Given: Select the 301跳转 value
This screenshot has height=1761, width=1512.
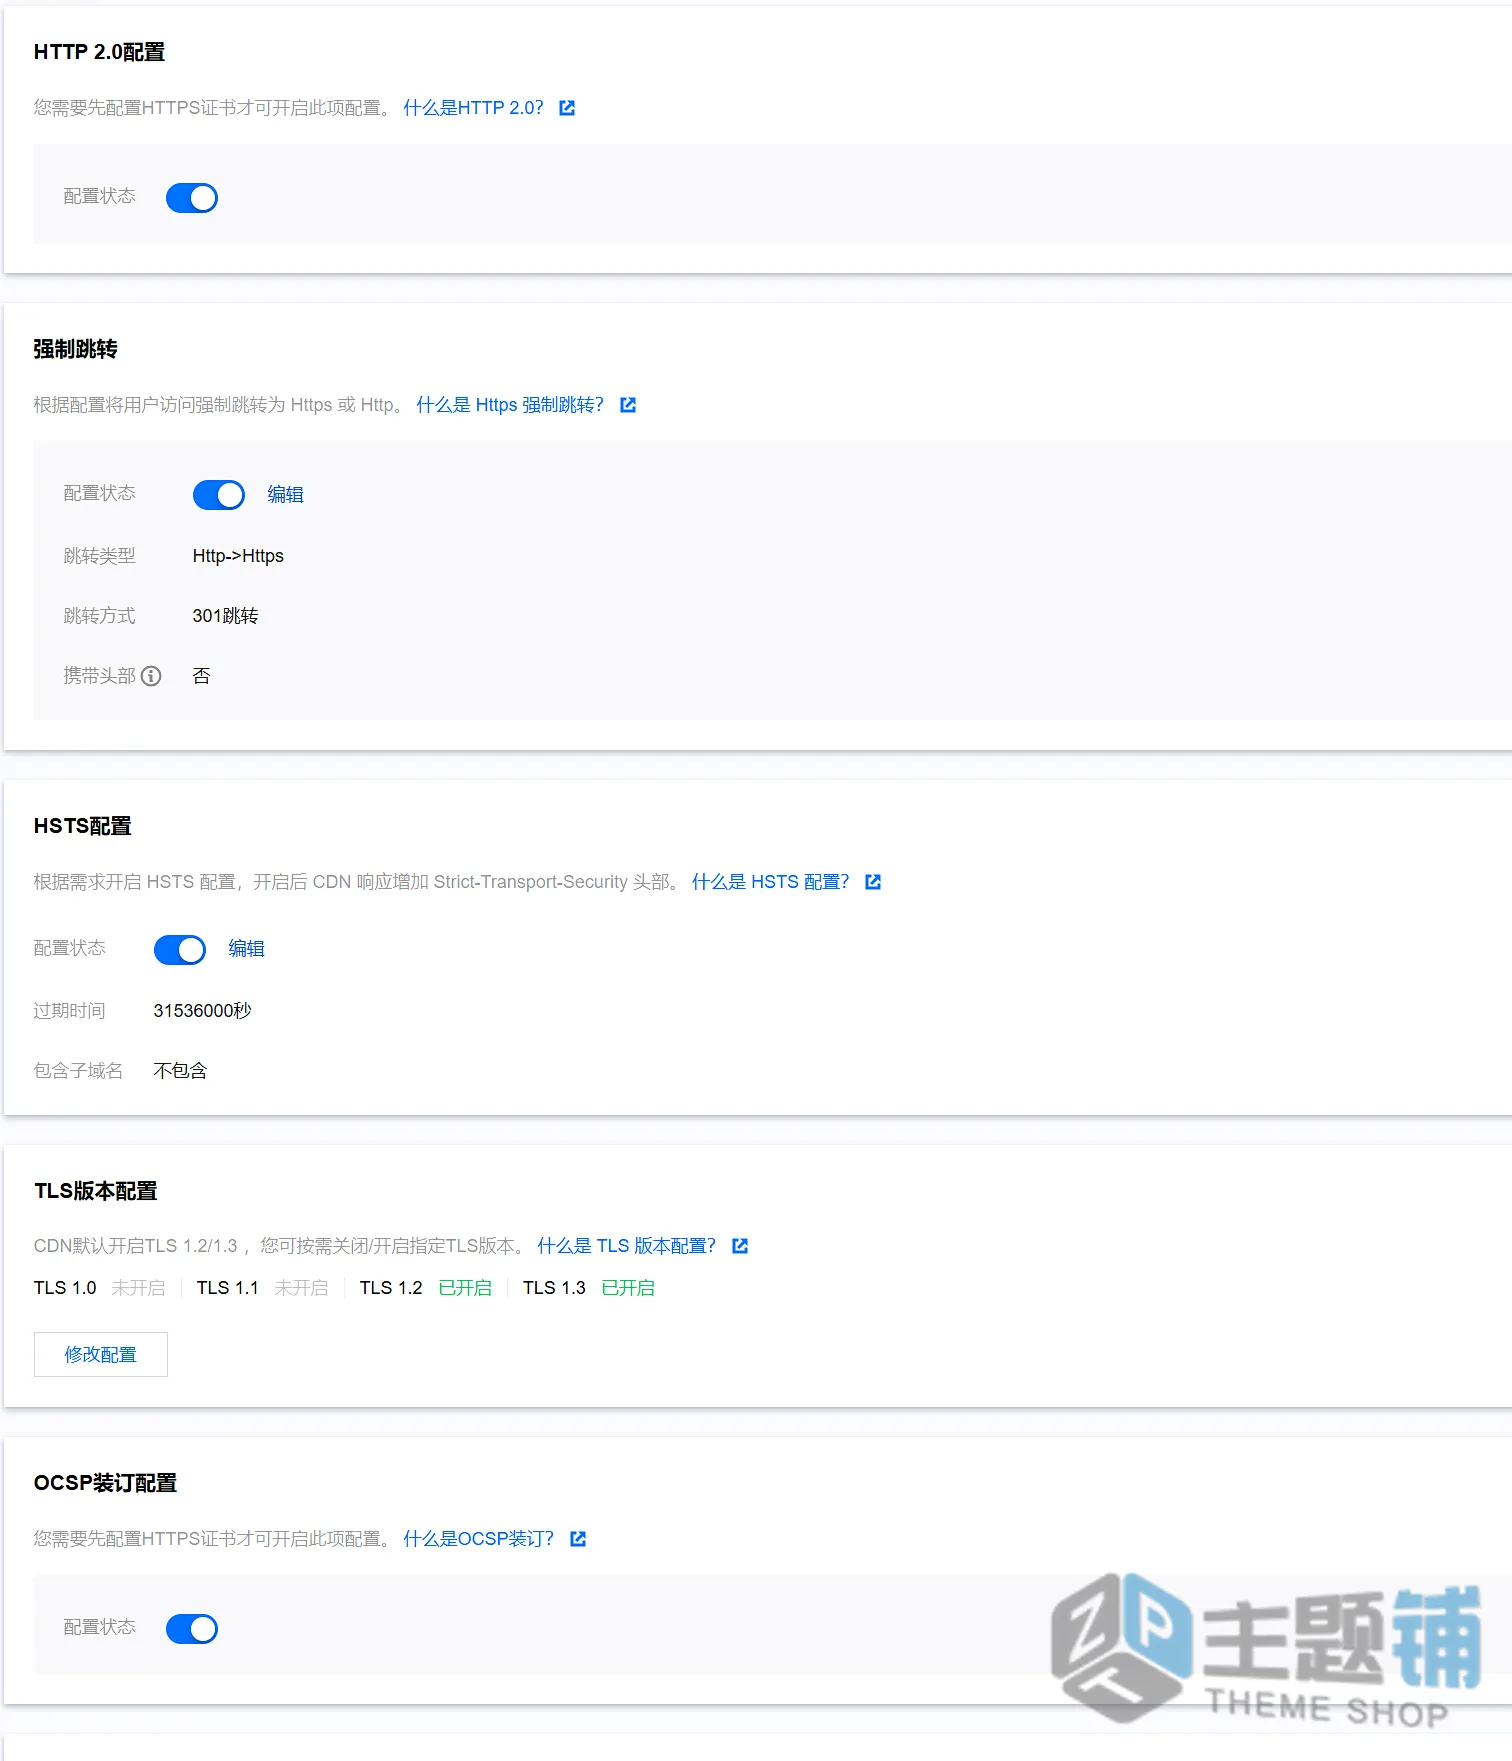Looking at the screenshot, I should click(x=226, y=616).
